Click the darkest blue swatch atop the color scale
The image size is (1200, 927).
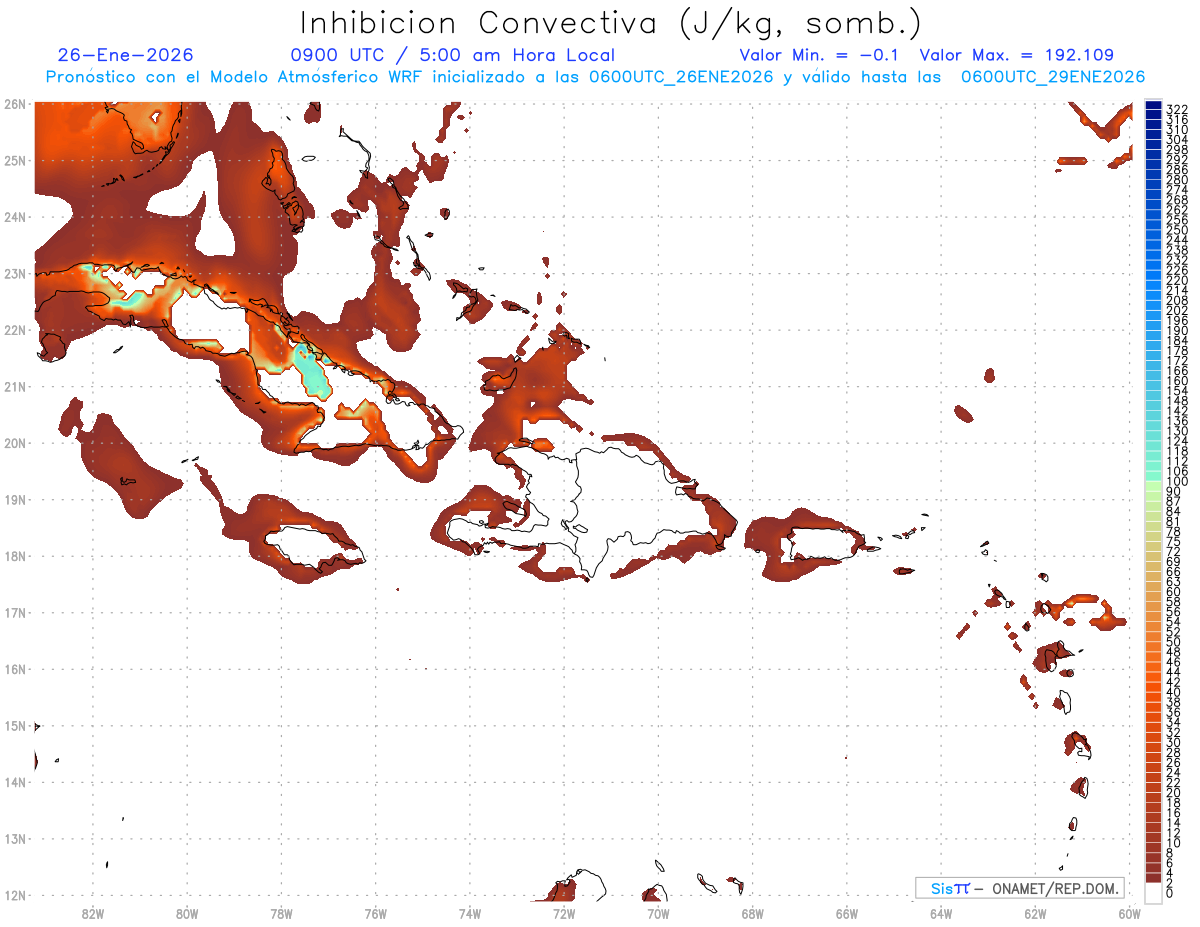1153,105
